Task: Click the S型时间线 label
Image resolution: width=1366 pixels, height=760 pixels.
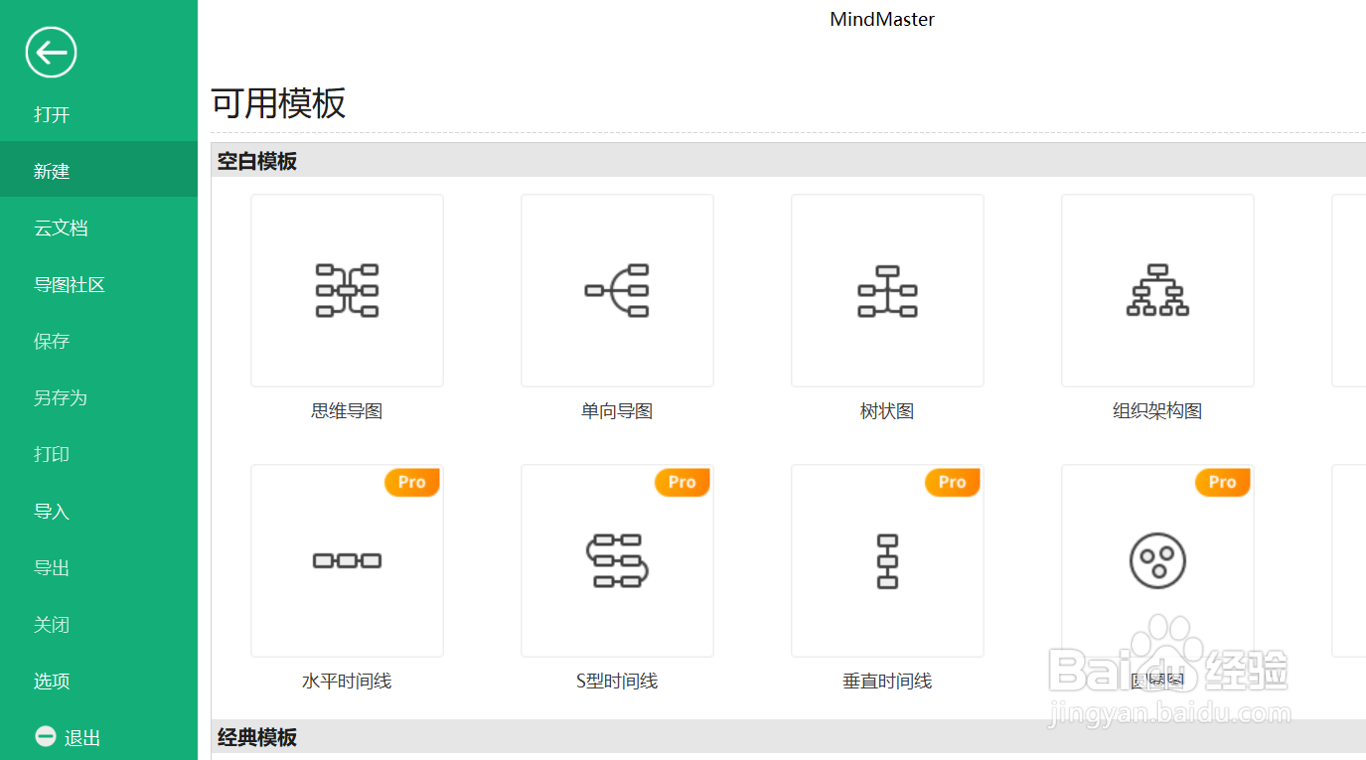Action: pyautogui.click(x=617, y=681)
